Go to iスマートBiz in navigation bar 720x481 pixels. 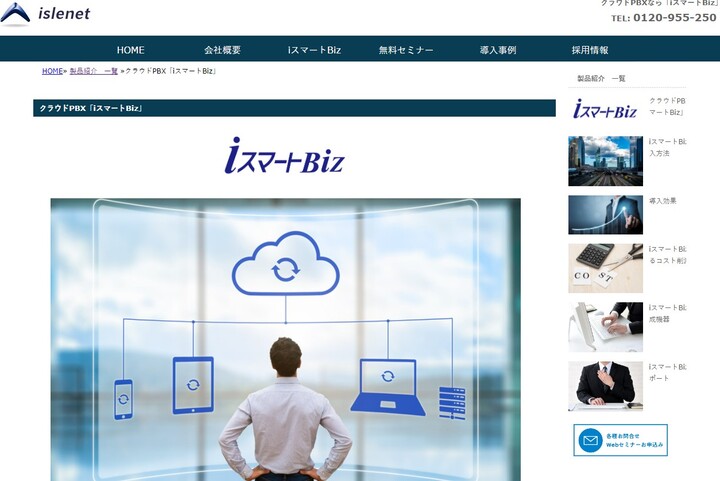tap(314, 50)
